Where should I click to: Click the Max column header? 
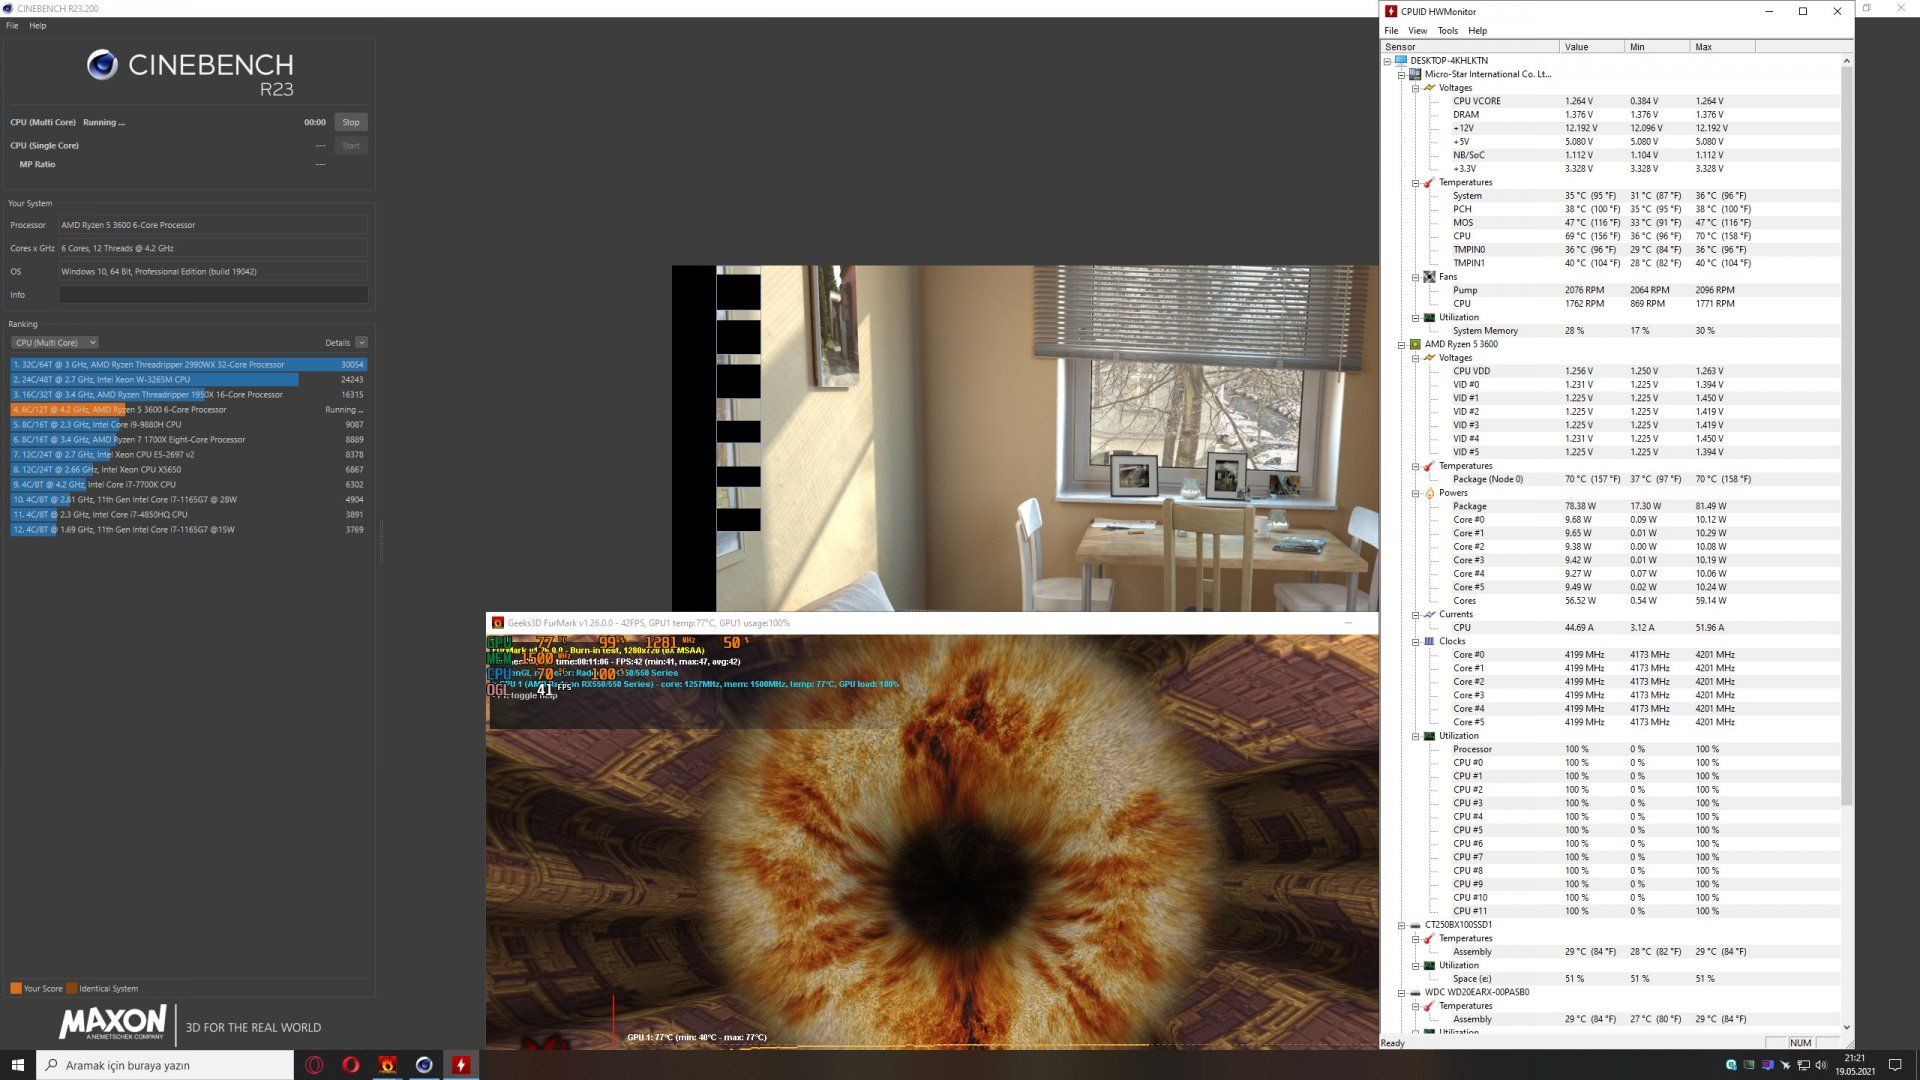[x=1720, y=47]
